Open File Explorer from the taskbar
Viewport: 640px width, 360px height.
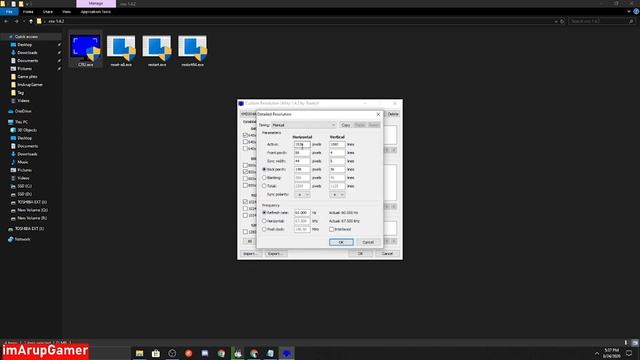140,353
